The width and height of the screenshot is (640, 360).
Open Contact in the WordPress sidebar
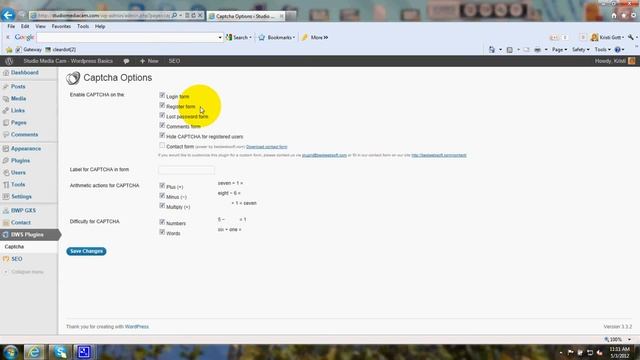20,222
